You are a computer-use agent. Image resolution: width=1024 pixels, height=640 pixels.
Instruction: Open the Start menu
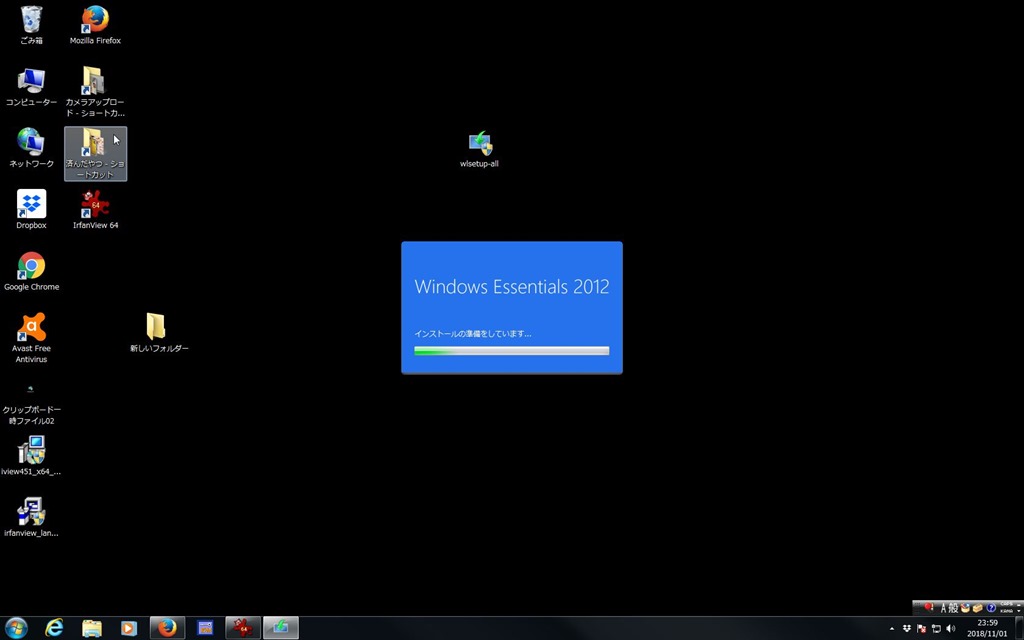pos(15,628)
